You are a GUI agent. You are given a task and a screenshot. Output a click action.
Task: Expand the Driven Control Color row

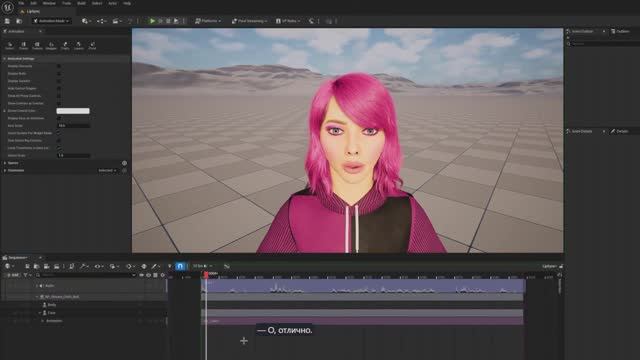click(4, 111)
